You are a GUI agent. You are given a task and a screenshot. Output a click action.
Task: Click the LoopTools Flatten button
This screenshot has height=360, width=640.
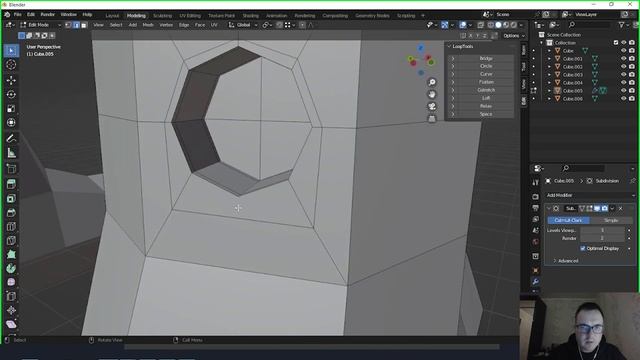(x=486, y=82)
